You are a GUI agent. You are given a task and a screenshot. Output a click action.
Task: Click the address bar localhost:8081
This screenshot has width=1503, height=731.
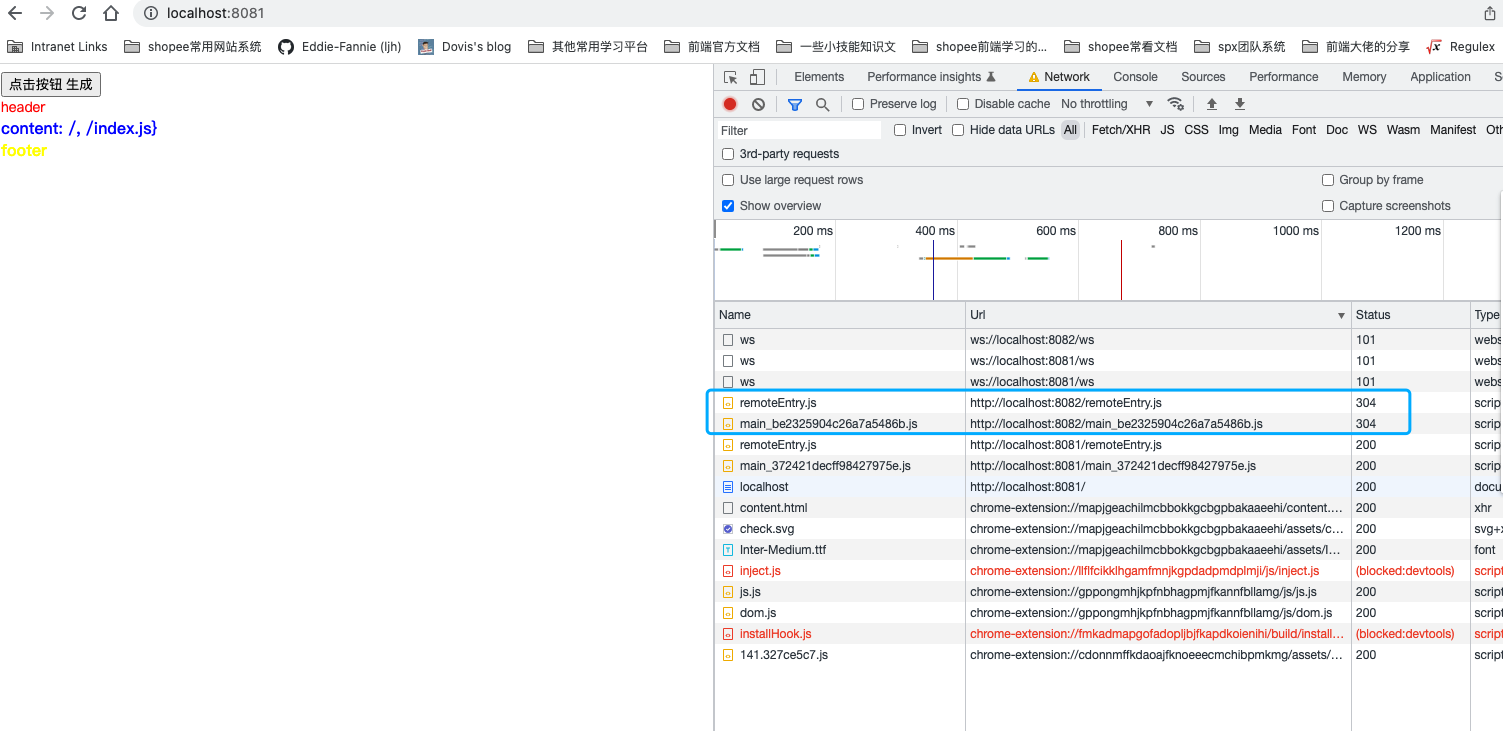click(216, 13)
